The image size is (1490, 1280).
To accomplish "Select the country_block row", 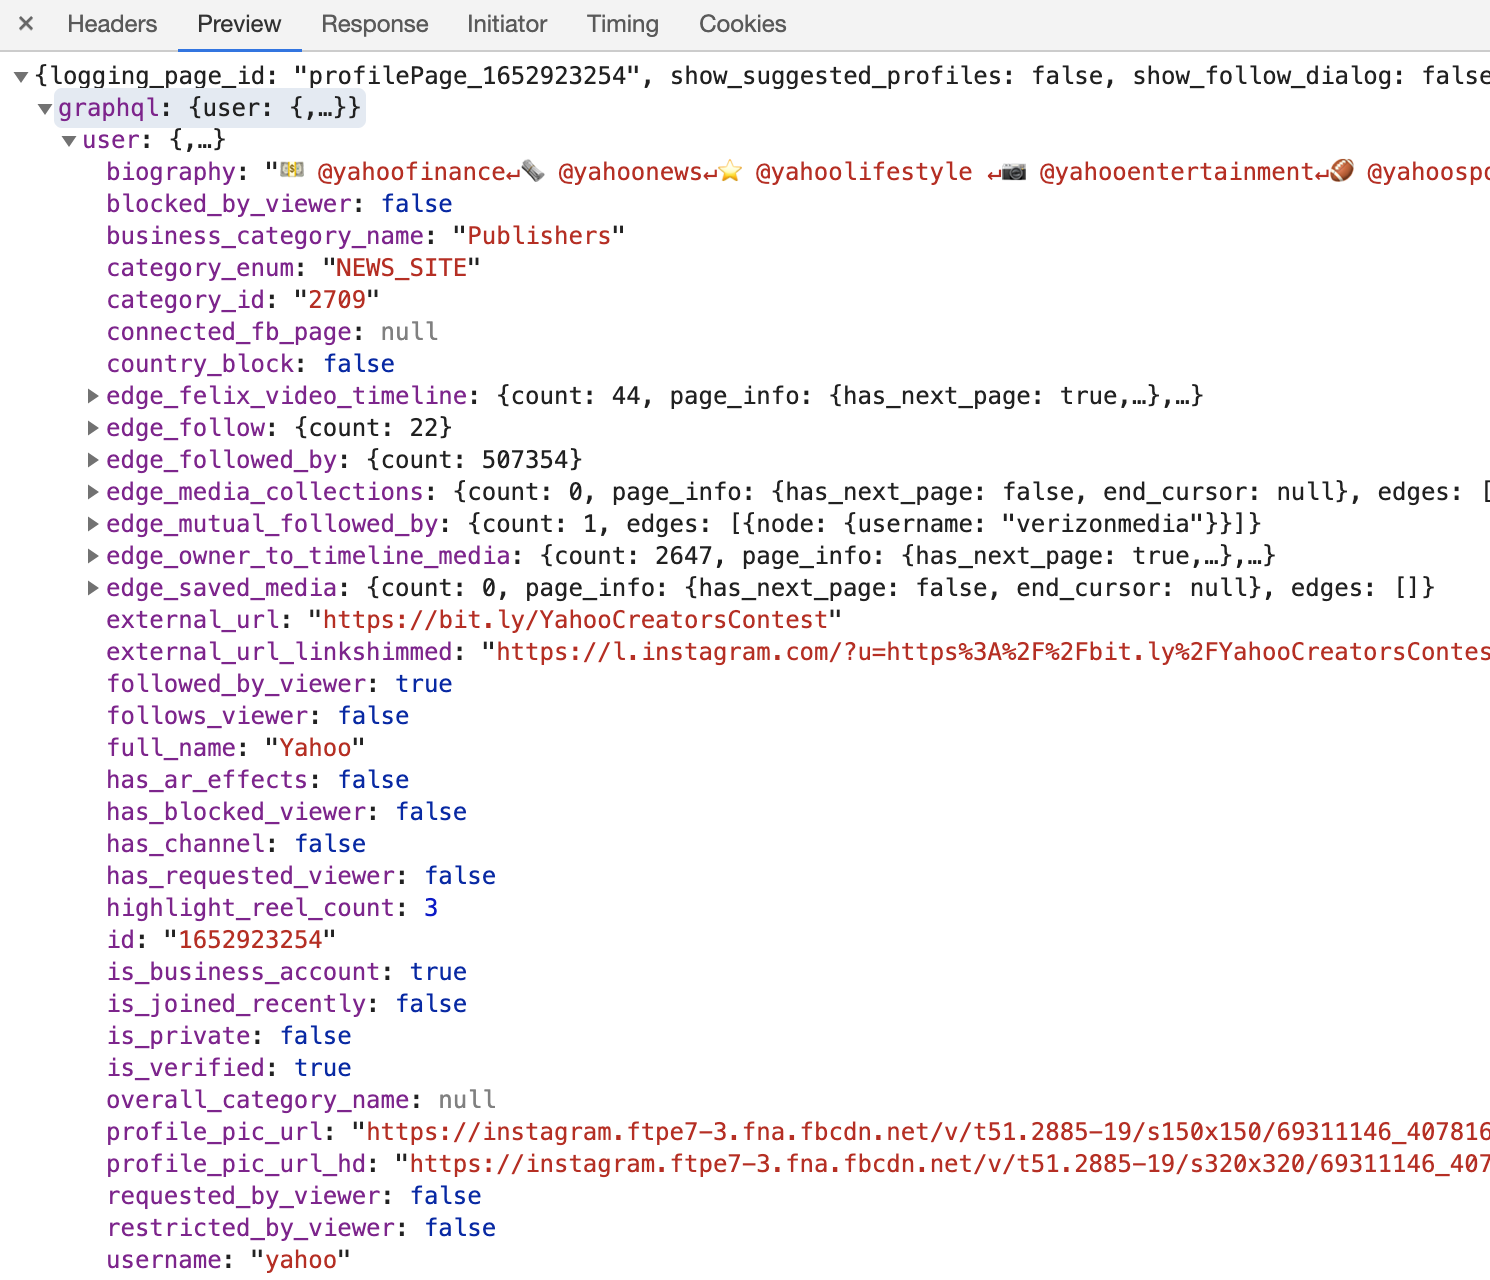I will [251, 364].
